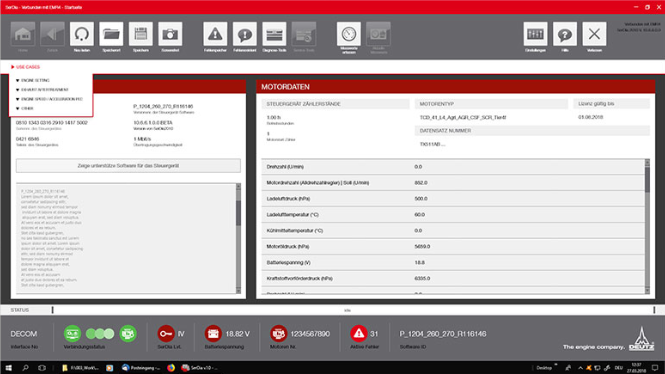Click the 18.82 V battery voltage value
This screenshot has height=374, width=665.
tap(238, 334)
